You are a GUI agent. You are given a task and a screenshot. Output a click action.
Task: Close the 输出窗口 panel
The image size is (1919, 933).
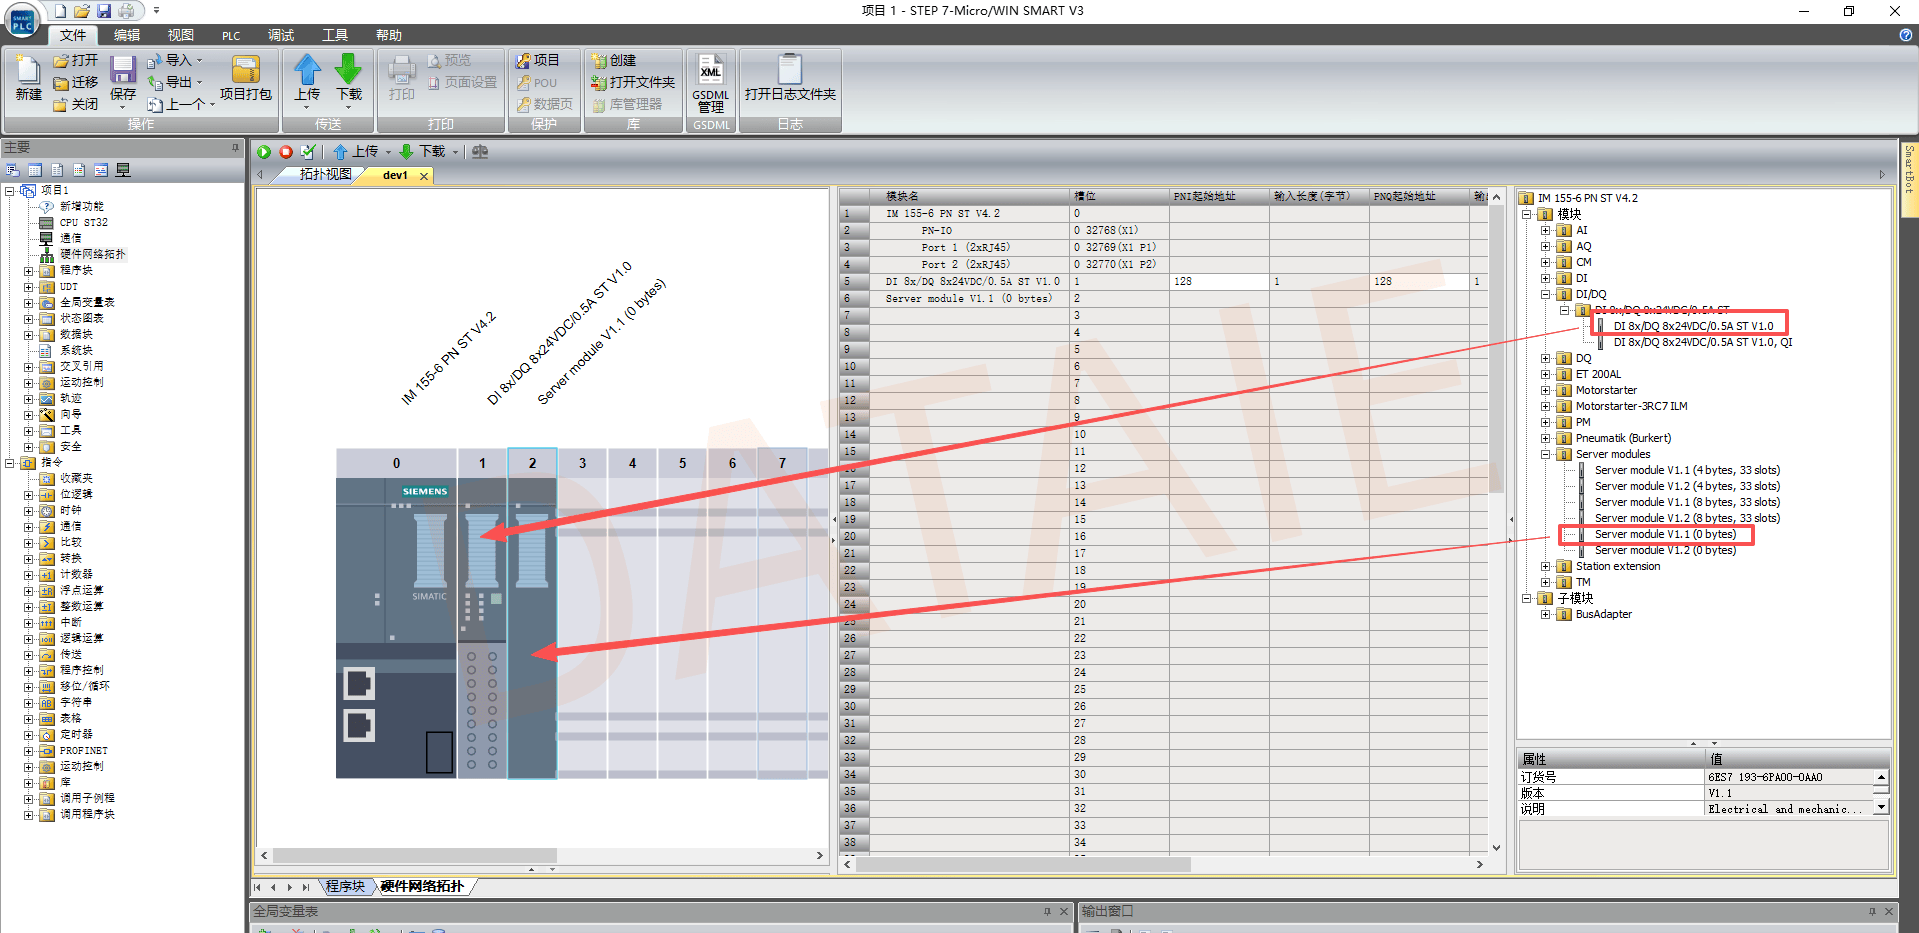(x=1889, y=911)
